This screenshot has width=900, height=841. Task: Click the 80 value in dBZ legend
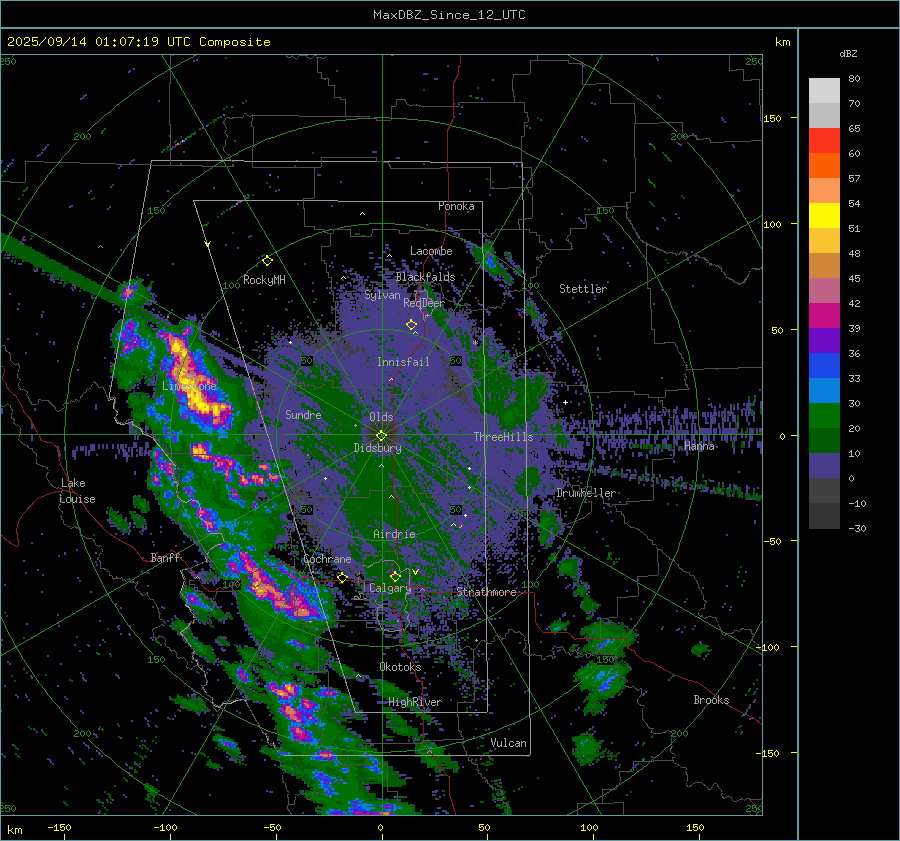coord(854,79)
